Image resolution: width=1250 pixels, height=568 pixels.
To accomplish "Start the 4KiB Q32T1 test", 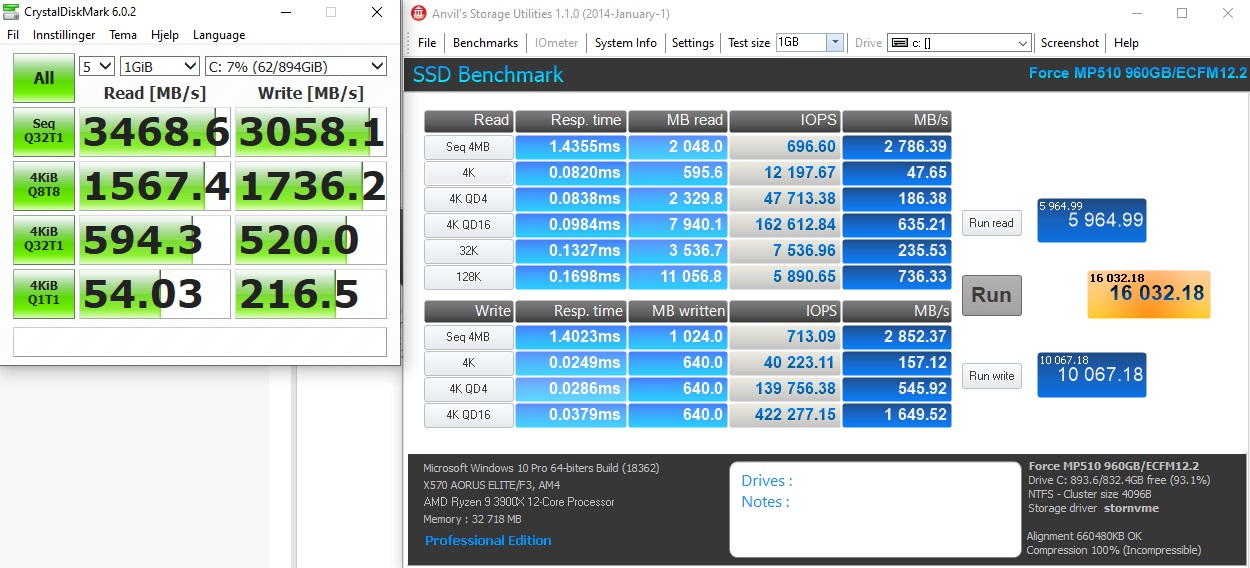I will [x=44, y=240].
